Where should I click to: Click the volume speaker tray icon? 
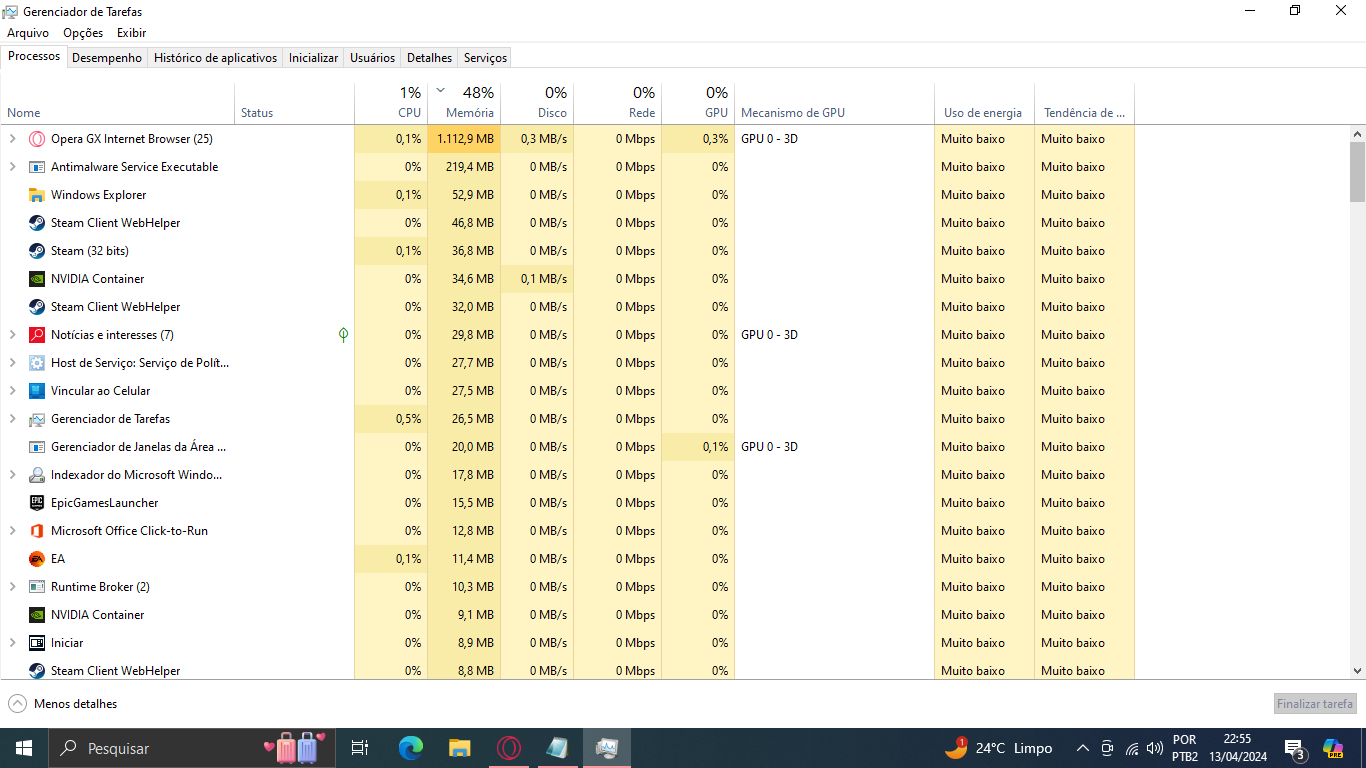click(x=1156, y=748)
